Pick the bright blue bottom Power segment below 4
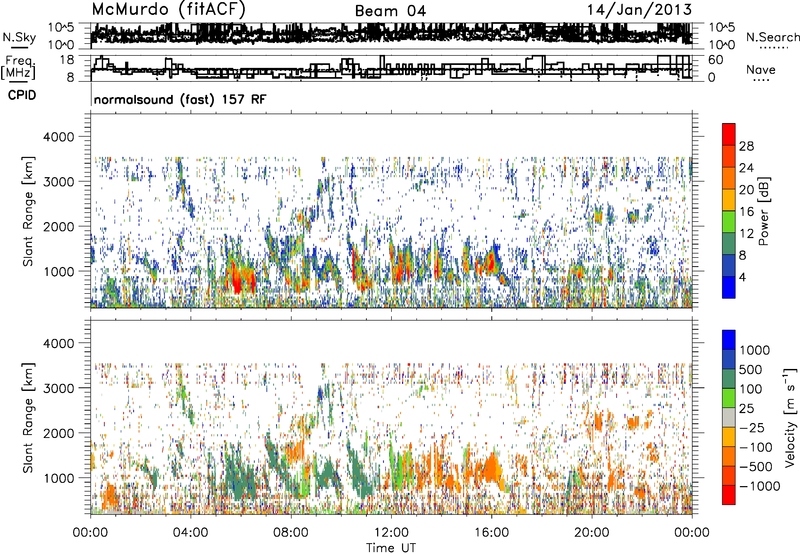The image size is (800, 554). point(729,287)
